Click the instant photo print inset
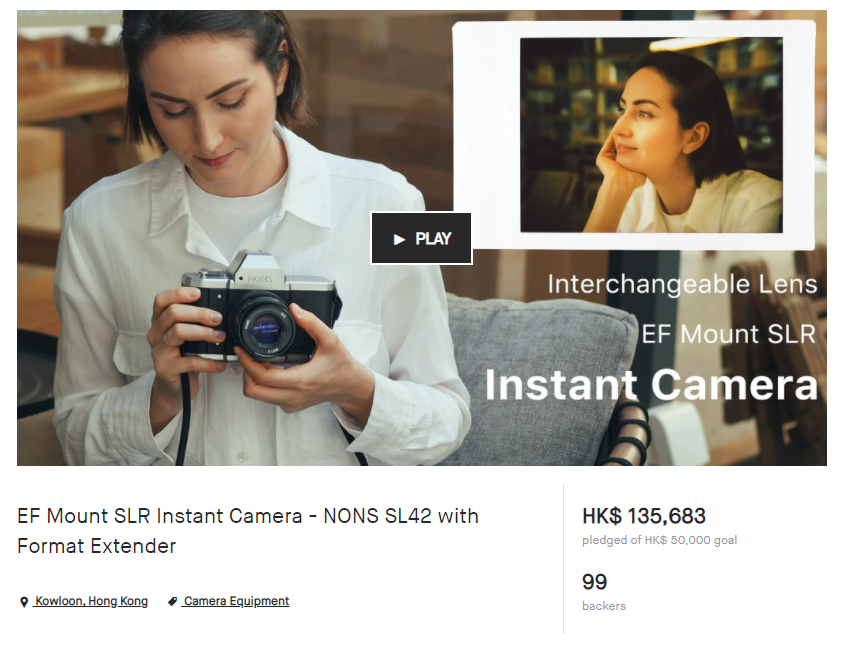Image resolution: width=849 pixels, height=645 pixels. pos(637,135)
